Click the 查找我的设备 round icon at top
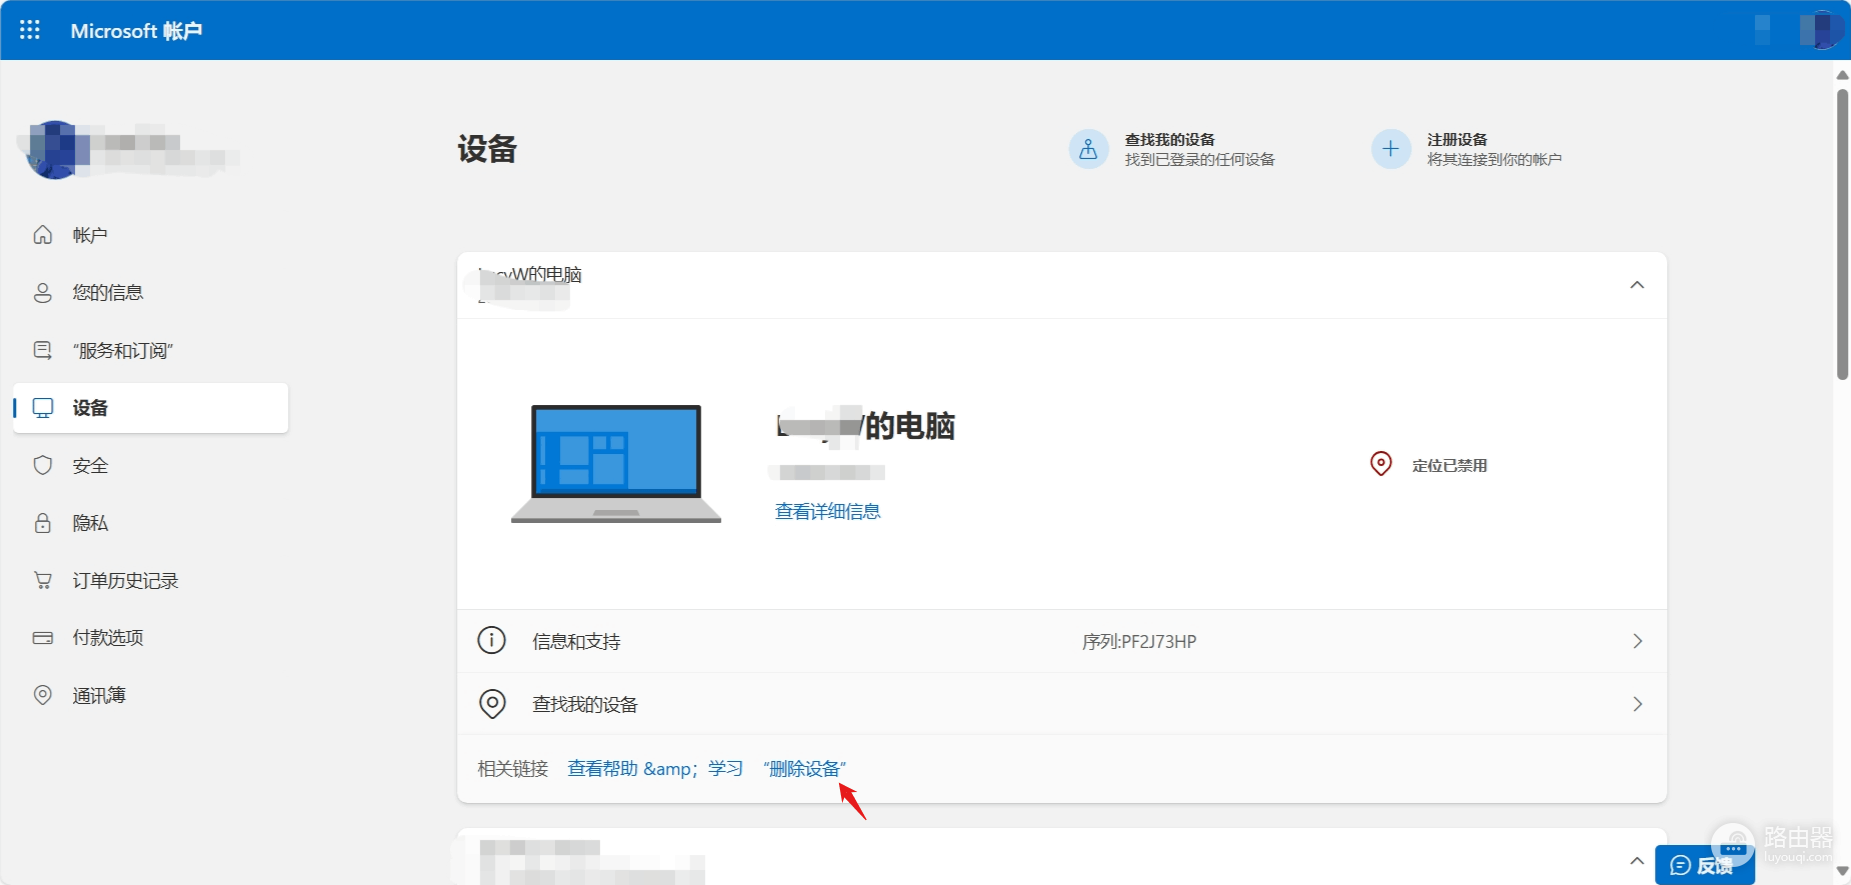This screenshot has width=1851, height=885. (1089, 149)
